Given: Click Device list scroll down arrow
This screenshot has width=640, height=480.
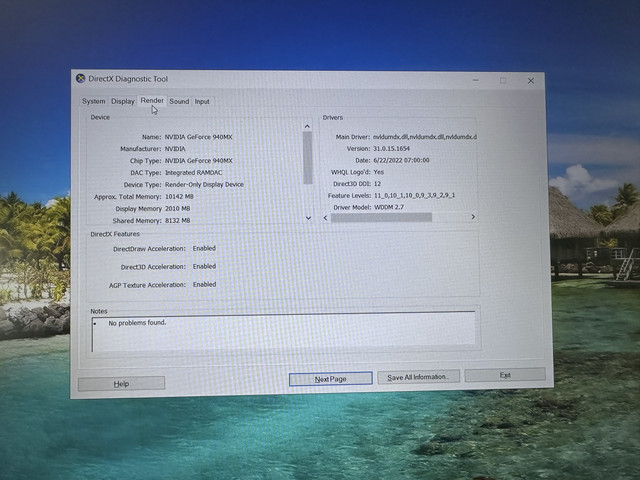Looking at the screenshot, I should coord(308,218).
